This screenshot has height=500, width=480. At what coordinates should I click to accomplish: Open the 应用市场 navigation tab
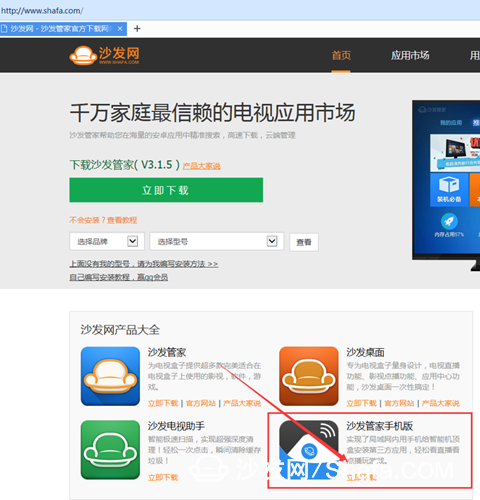(410, 55)
